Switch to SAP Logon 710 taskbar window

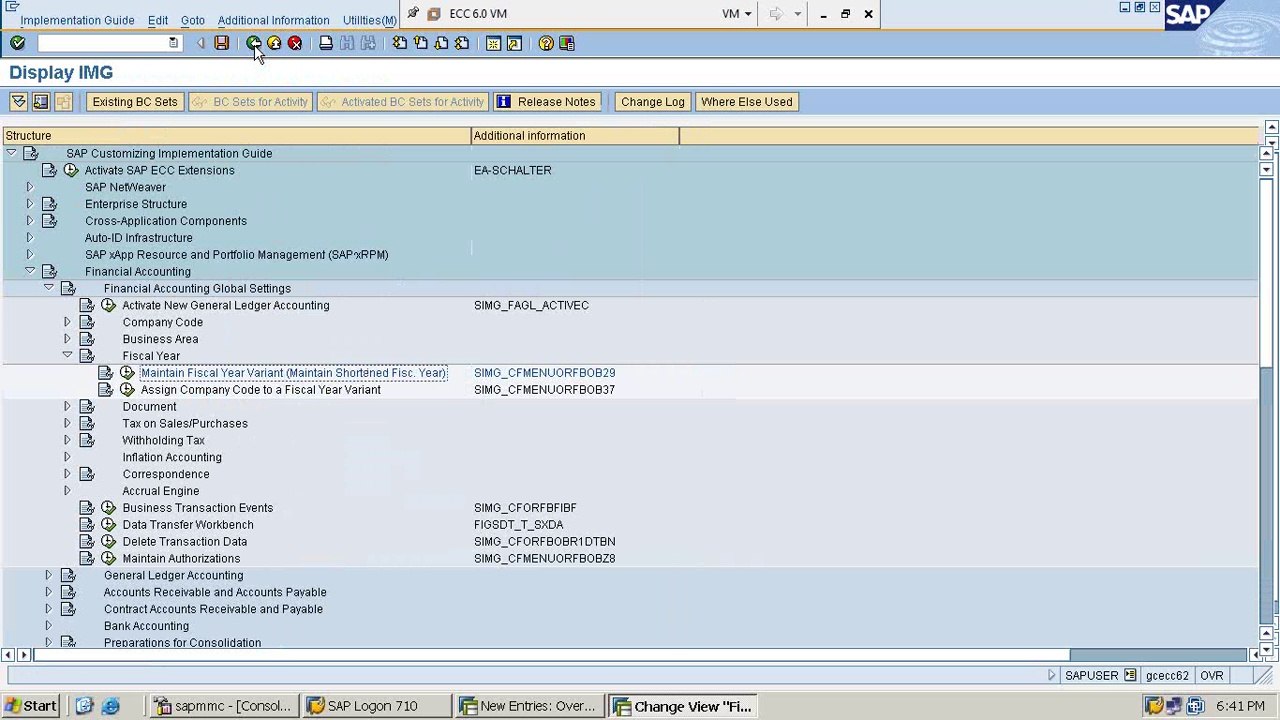[376, 706]
